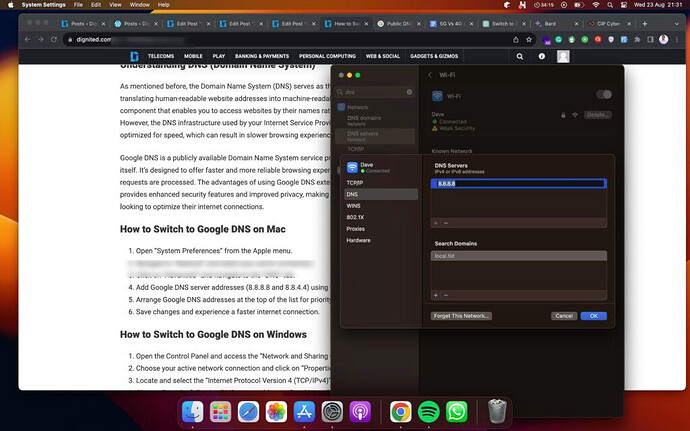The image size is (690, 431).
Task: Reload the page in Chrome
Action: (x=54, y=40)
